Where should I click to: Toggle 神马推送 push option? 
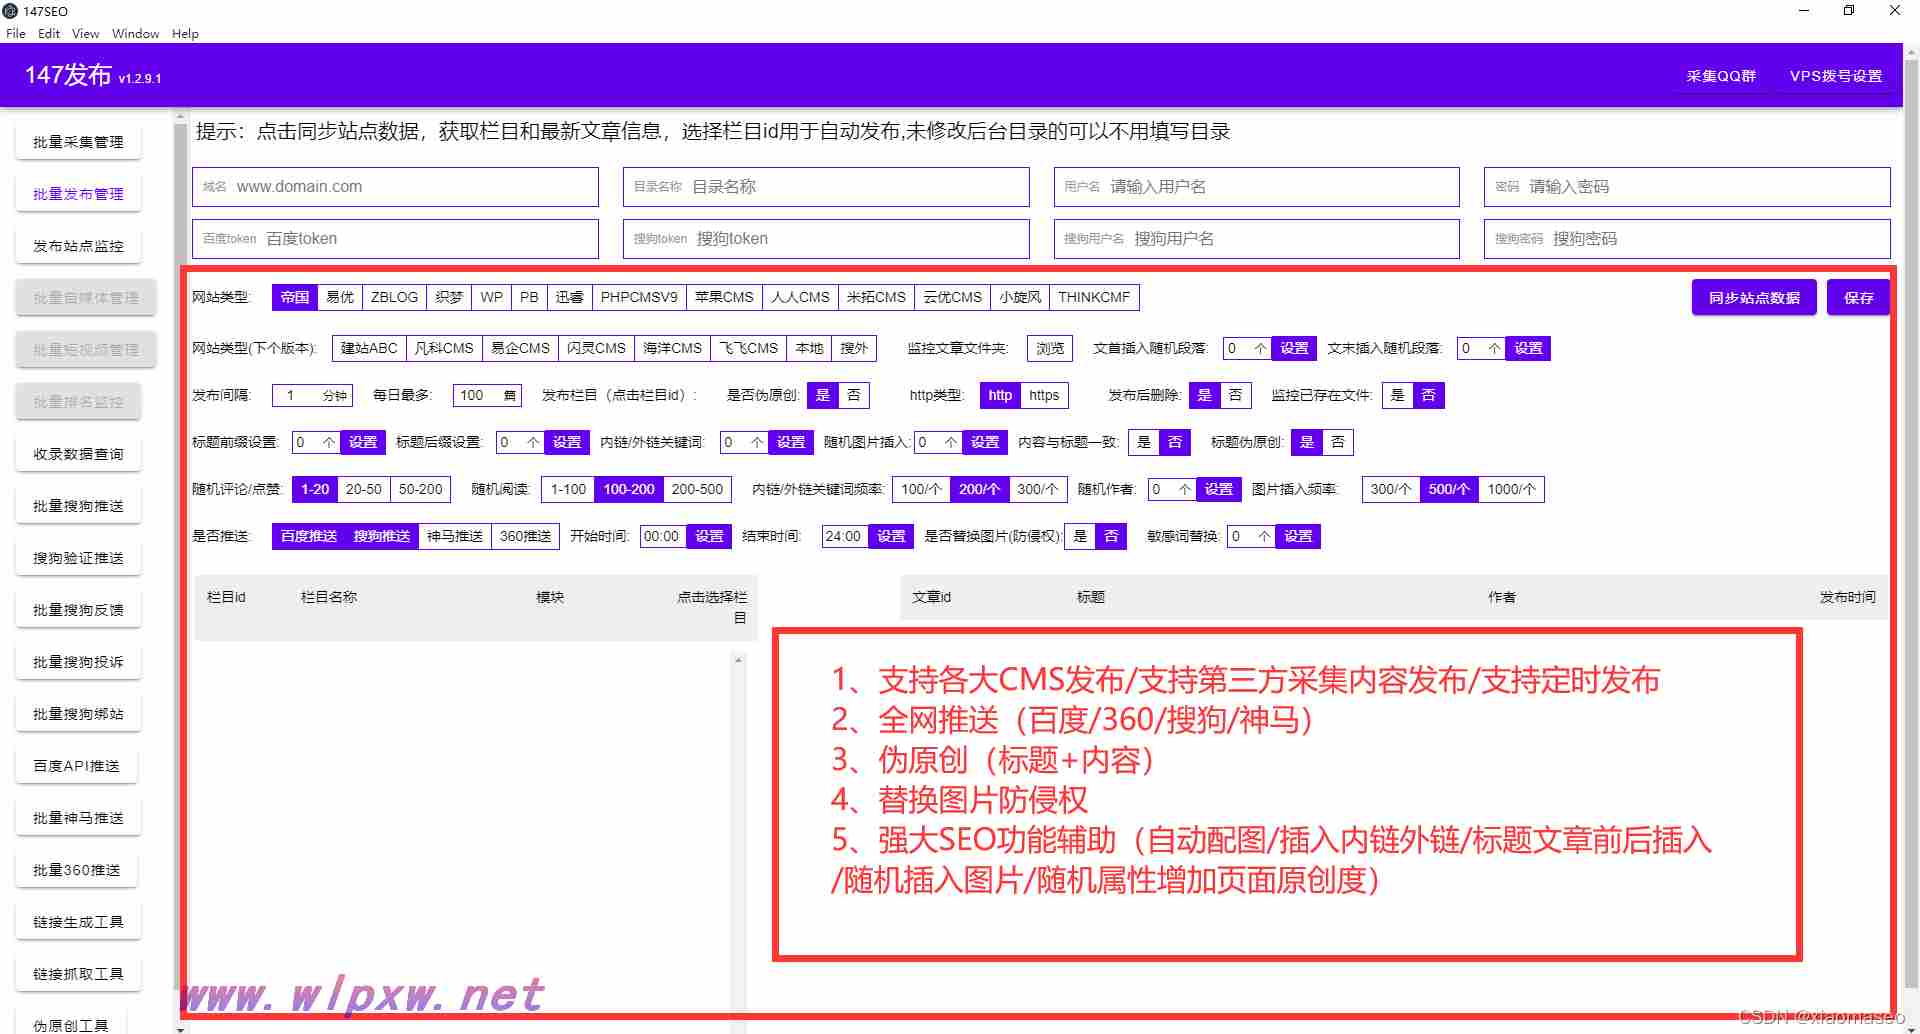[455, 536]
